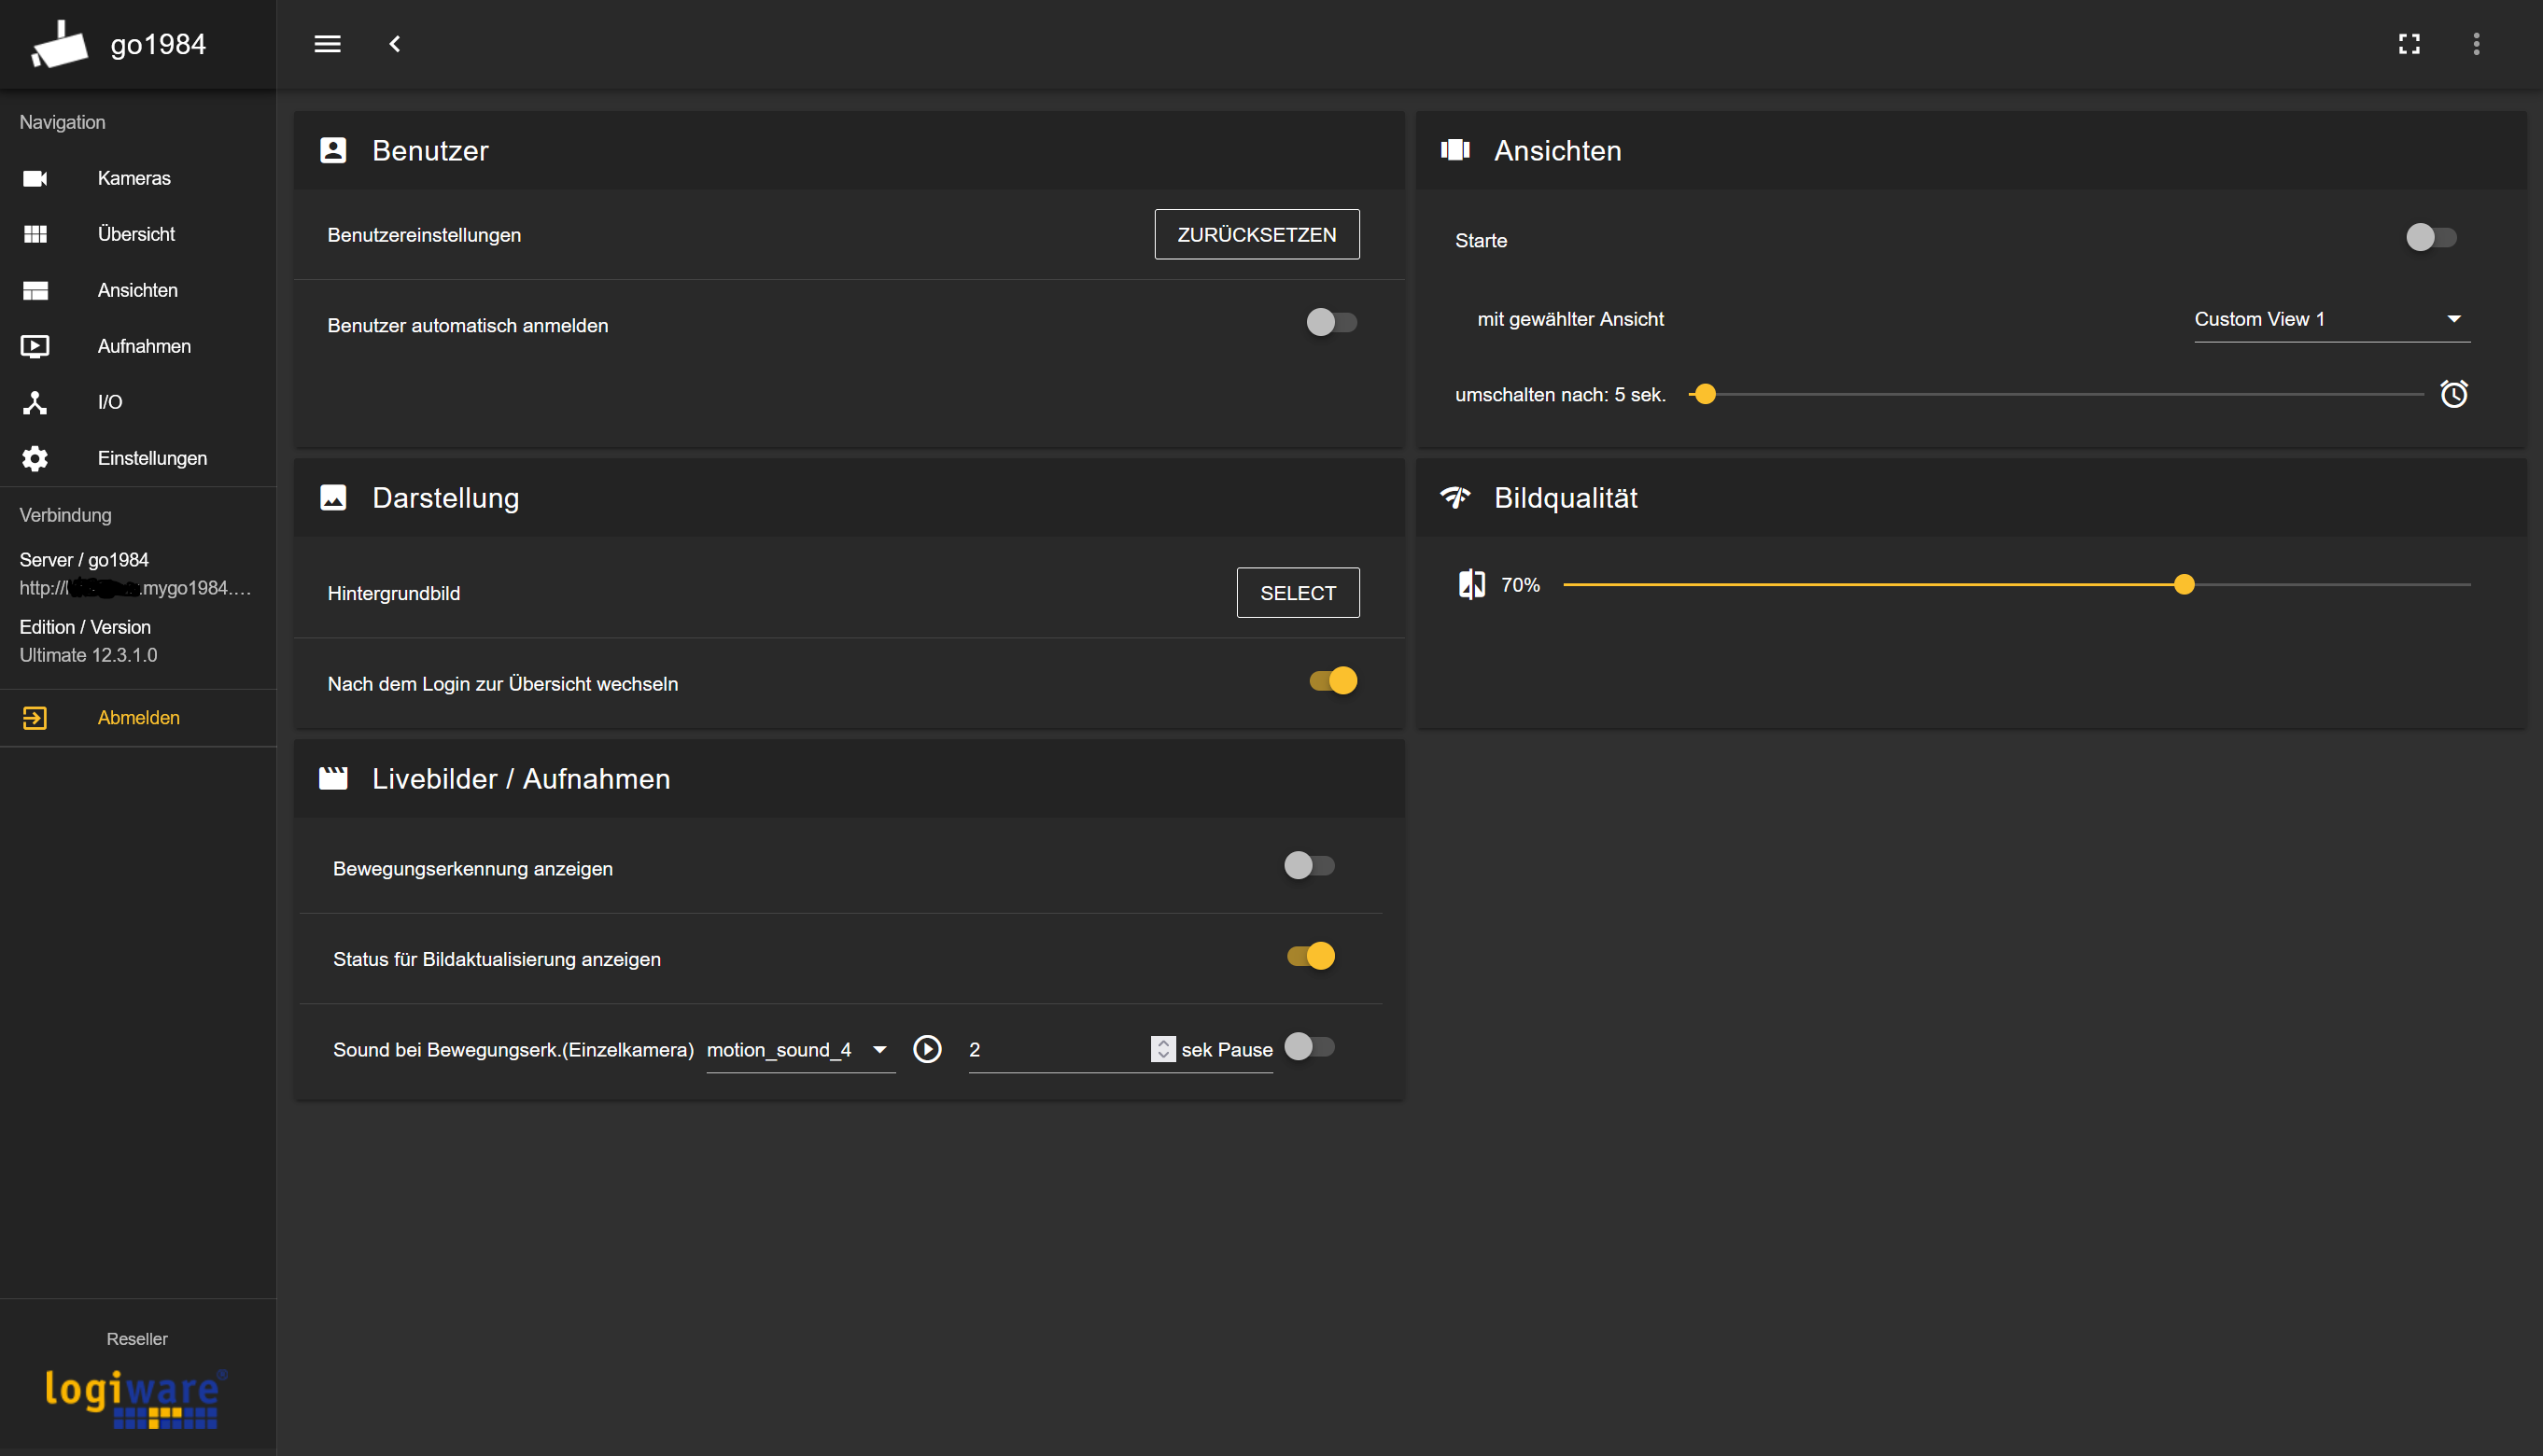Click the image compare icon next to 70%
Image resolution: width=2543 pixels, height=1456 pixels.
coord(1471,585)
